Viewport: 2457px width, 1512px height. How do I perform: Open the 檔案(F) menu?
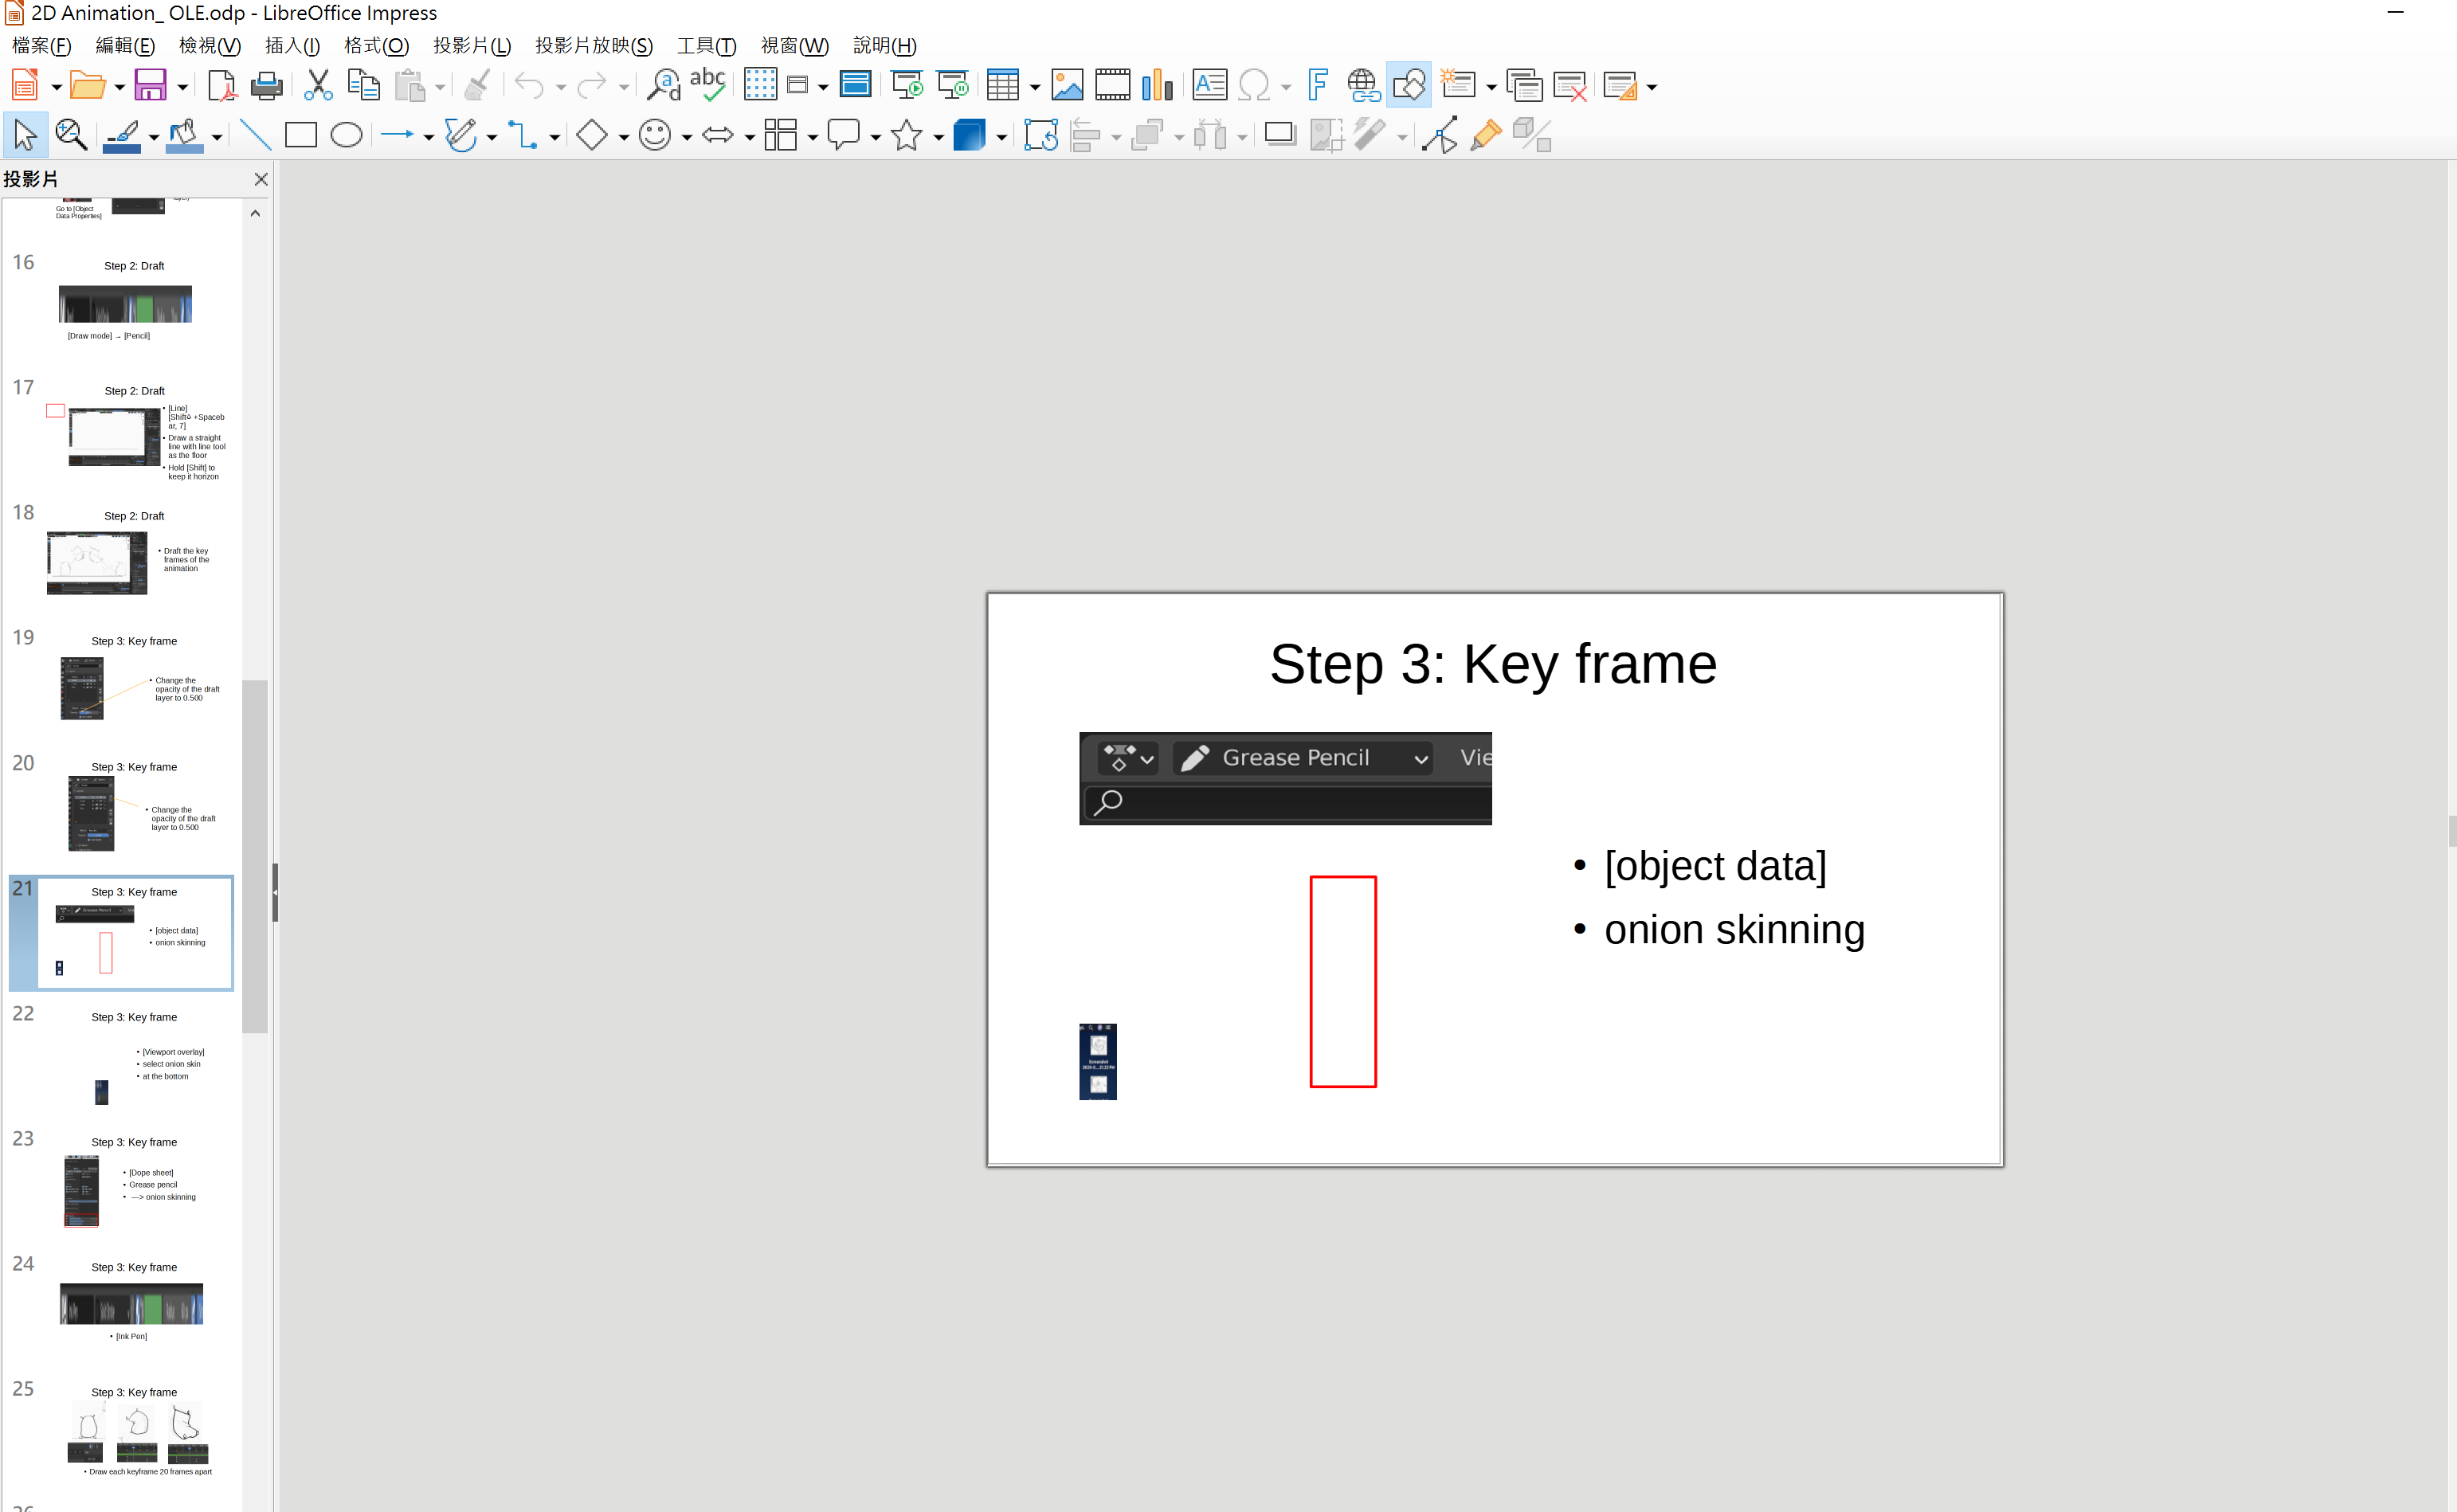pos(42,46)
